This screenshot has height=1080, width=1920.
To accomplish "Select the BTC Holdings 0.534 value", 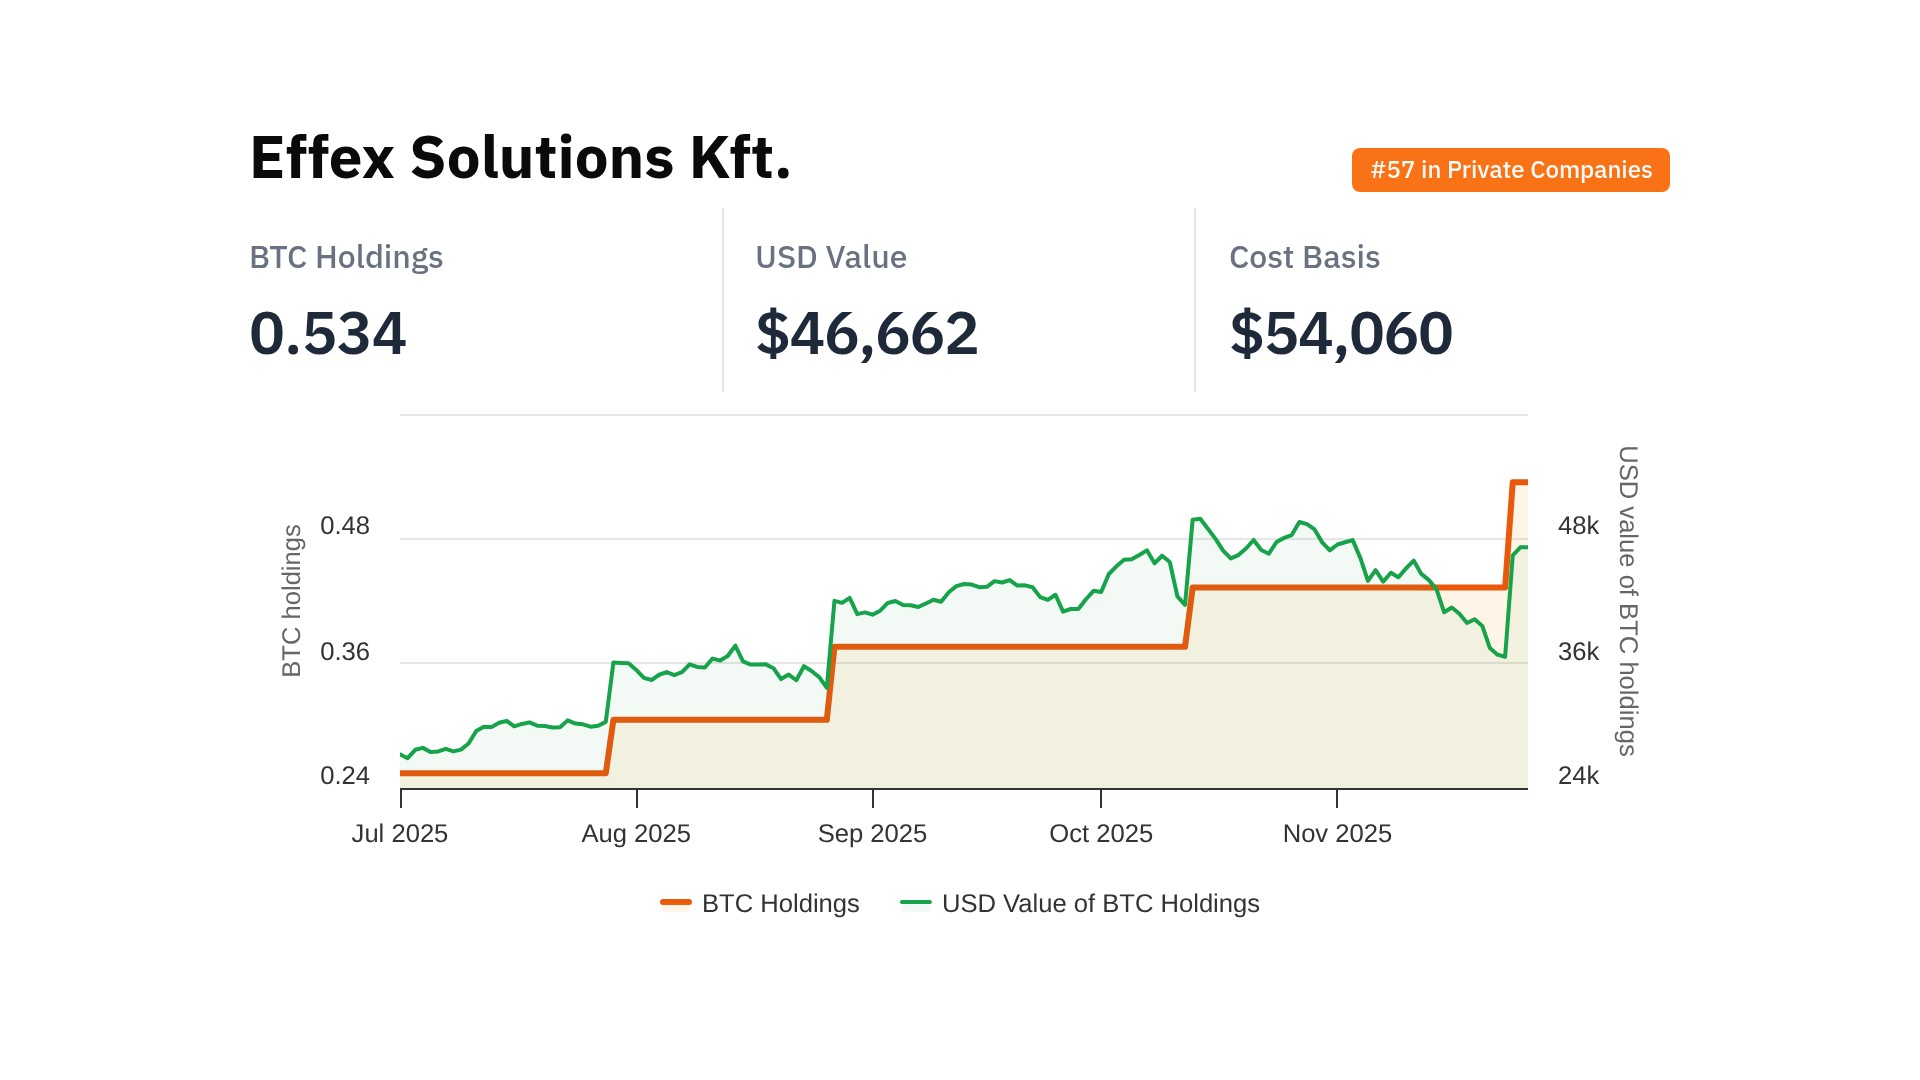I will coord(328,333).
